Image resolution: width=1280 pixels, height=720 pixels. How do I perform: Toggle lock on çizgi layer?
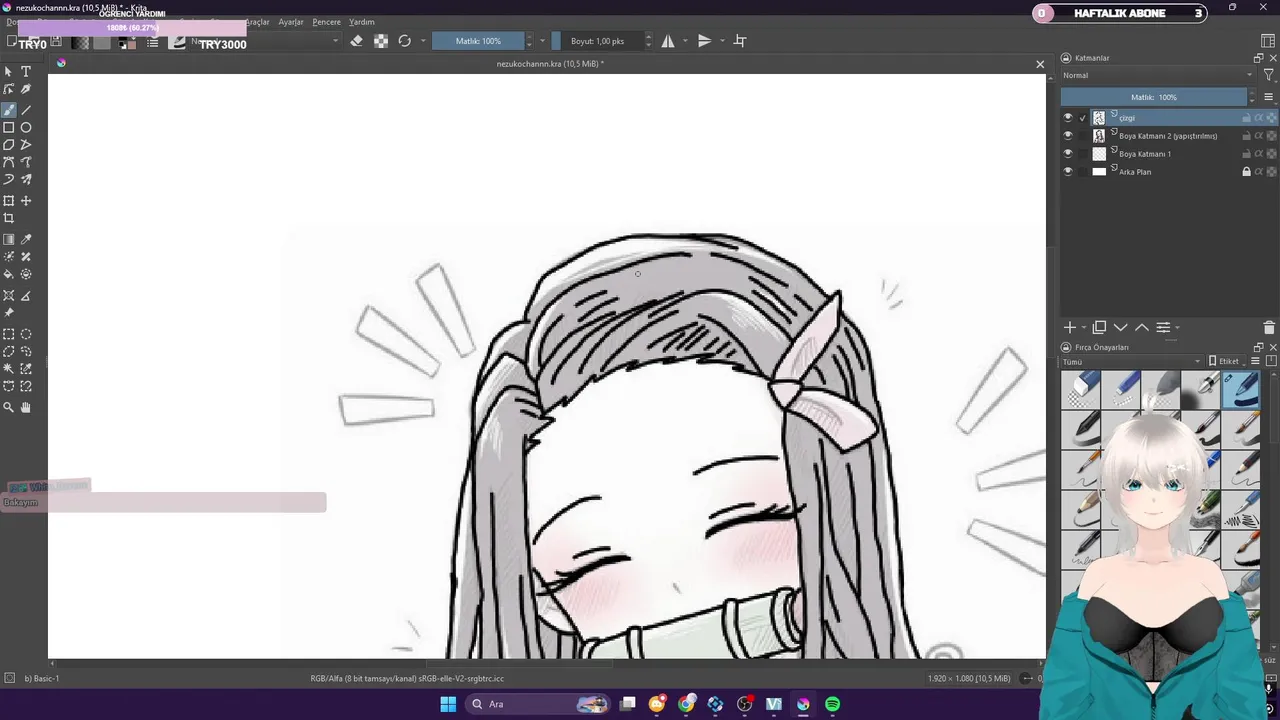pyautogui.click(x=1246, y=118)
